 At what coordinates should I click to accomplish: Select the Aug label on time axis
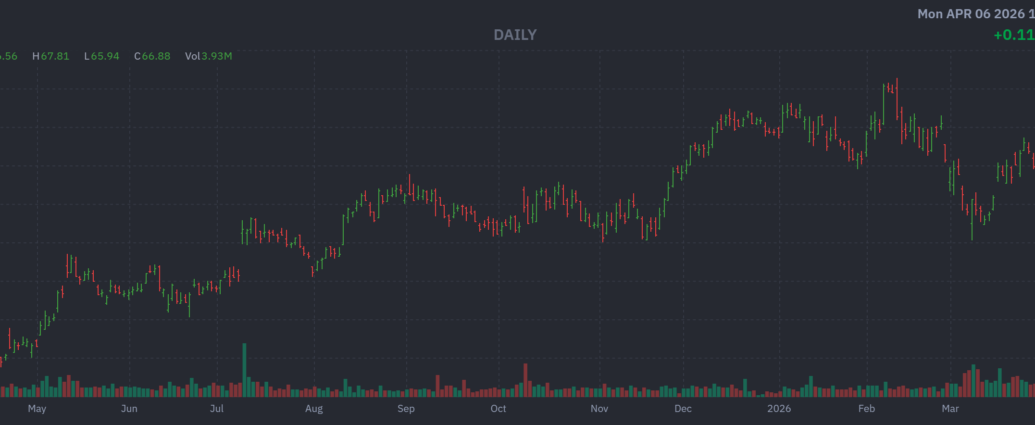314,409
